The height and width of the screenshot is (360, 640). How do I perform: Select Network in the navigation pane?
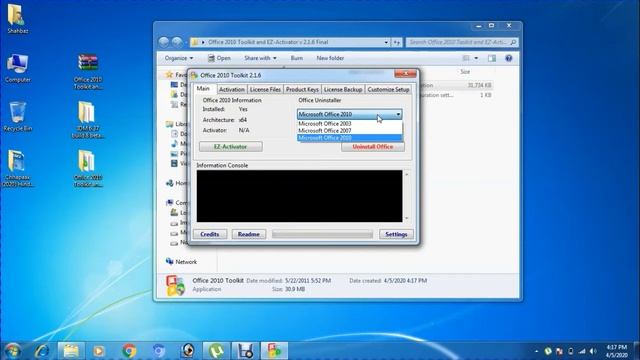(182, 262)
